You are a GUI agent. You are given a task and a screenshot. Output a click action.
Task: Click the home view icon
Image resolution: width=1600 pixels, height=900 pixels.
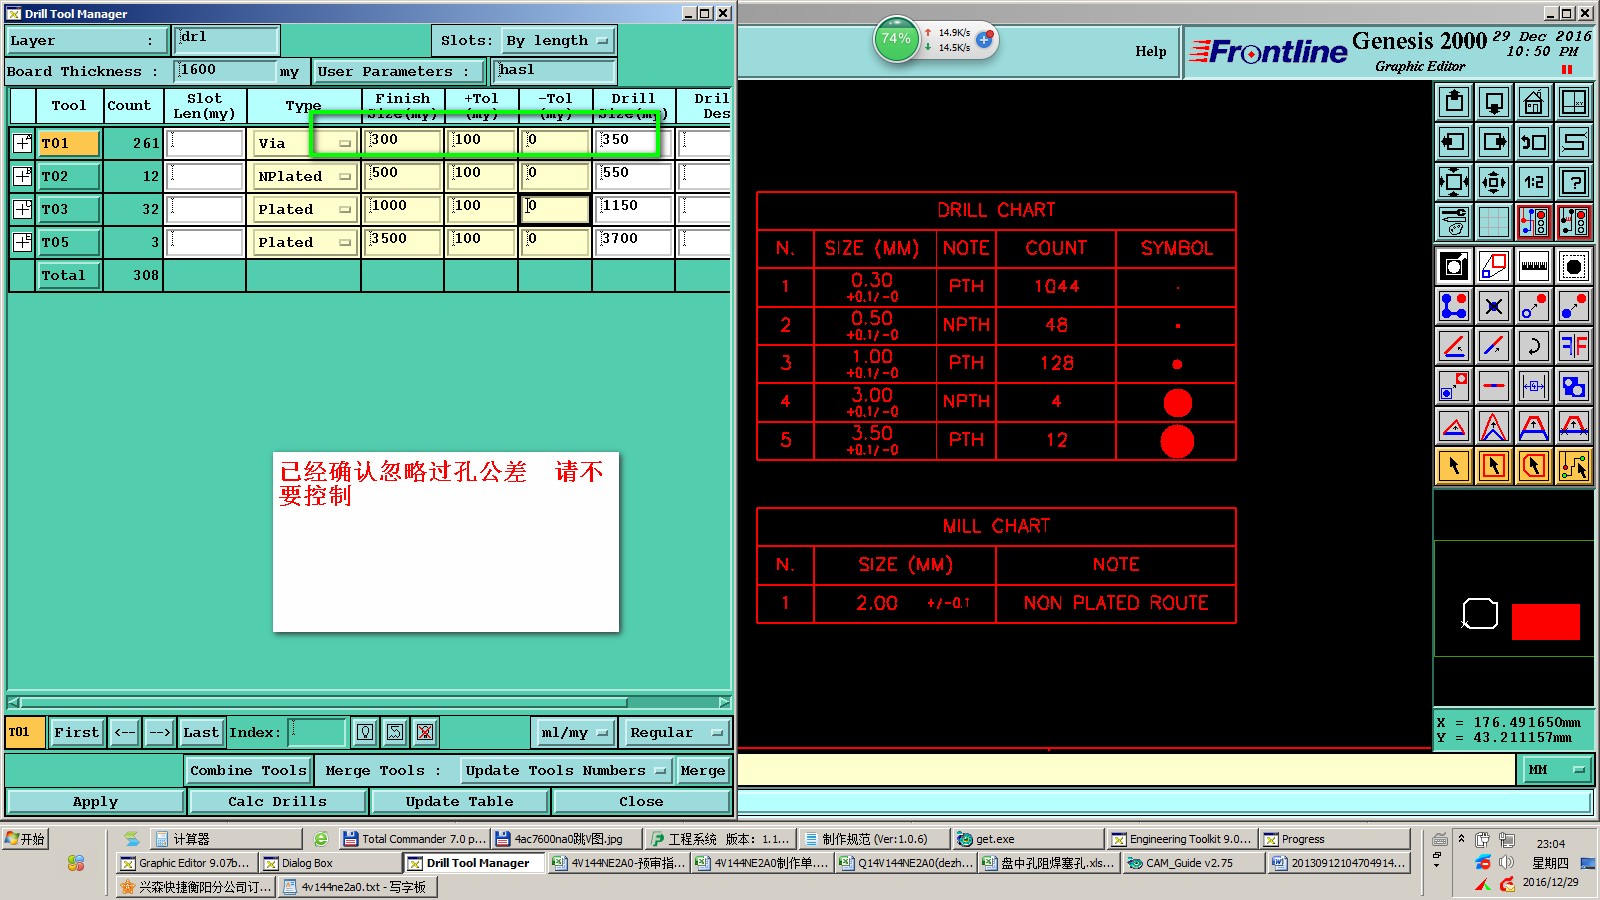tap(1534, 102)
